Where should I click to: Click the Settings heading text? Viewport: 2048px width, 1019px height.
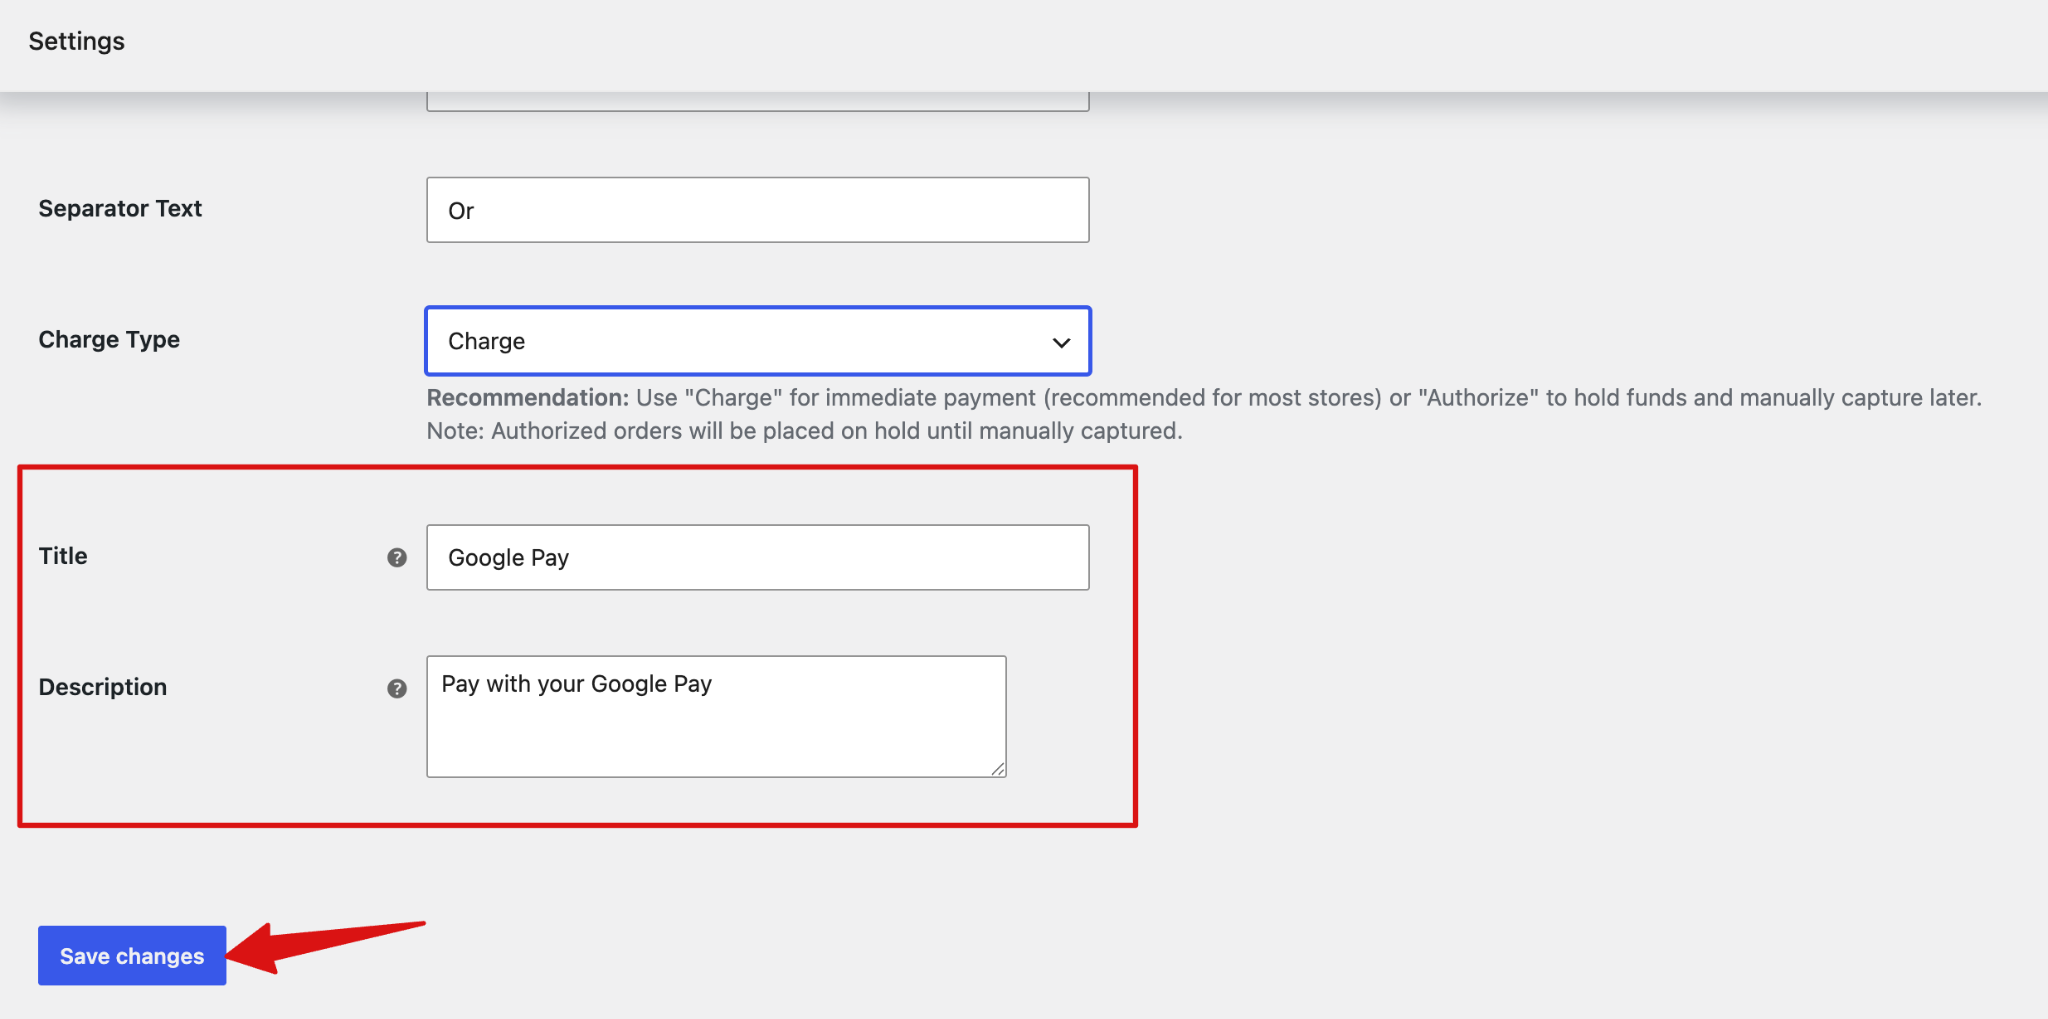click(77, 41)
